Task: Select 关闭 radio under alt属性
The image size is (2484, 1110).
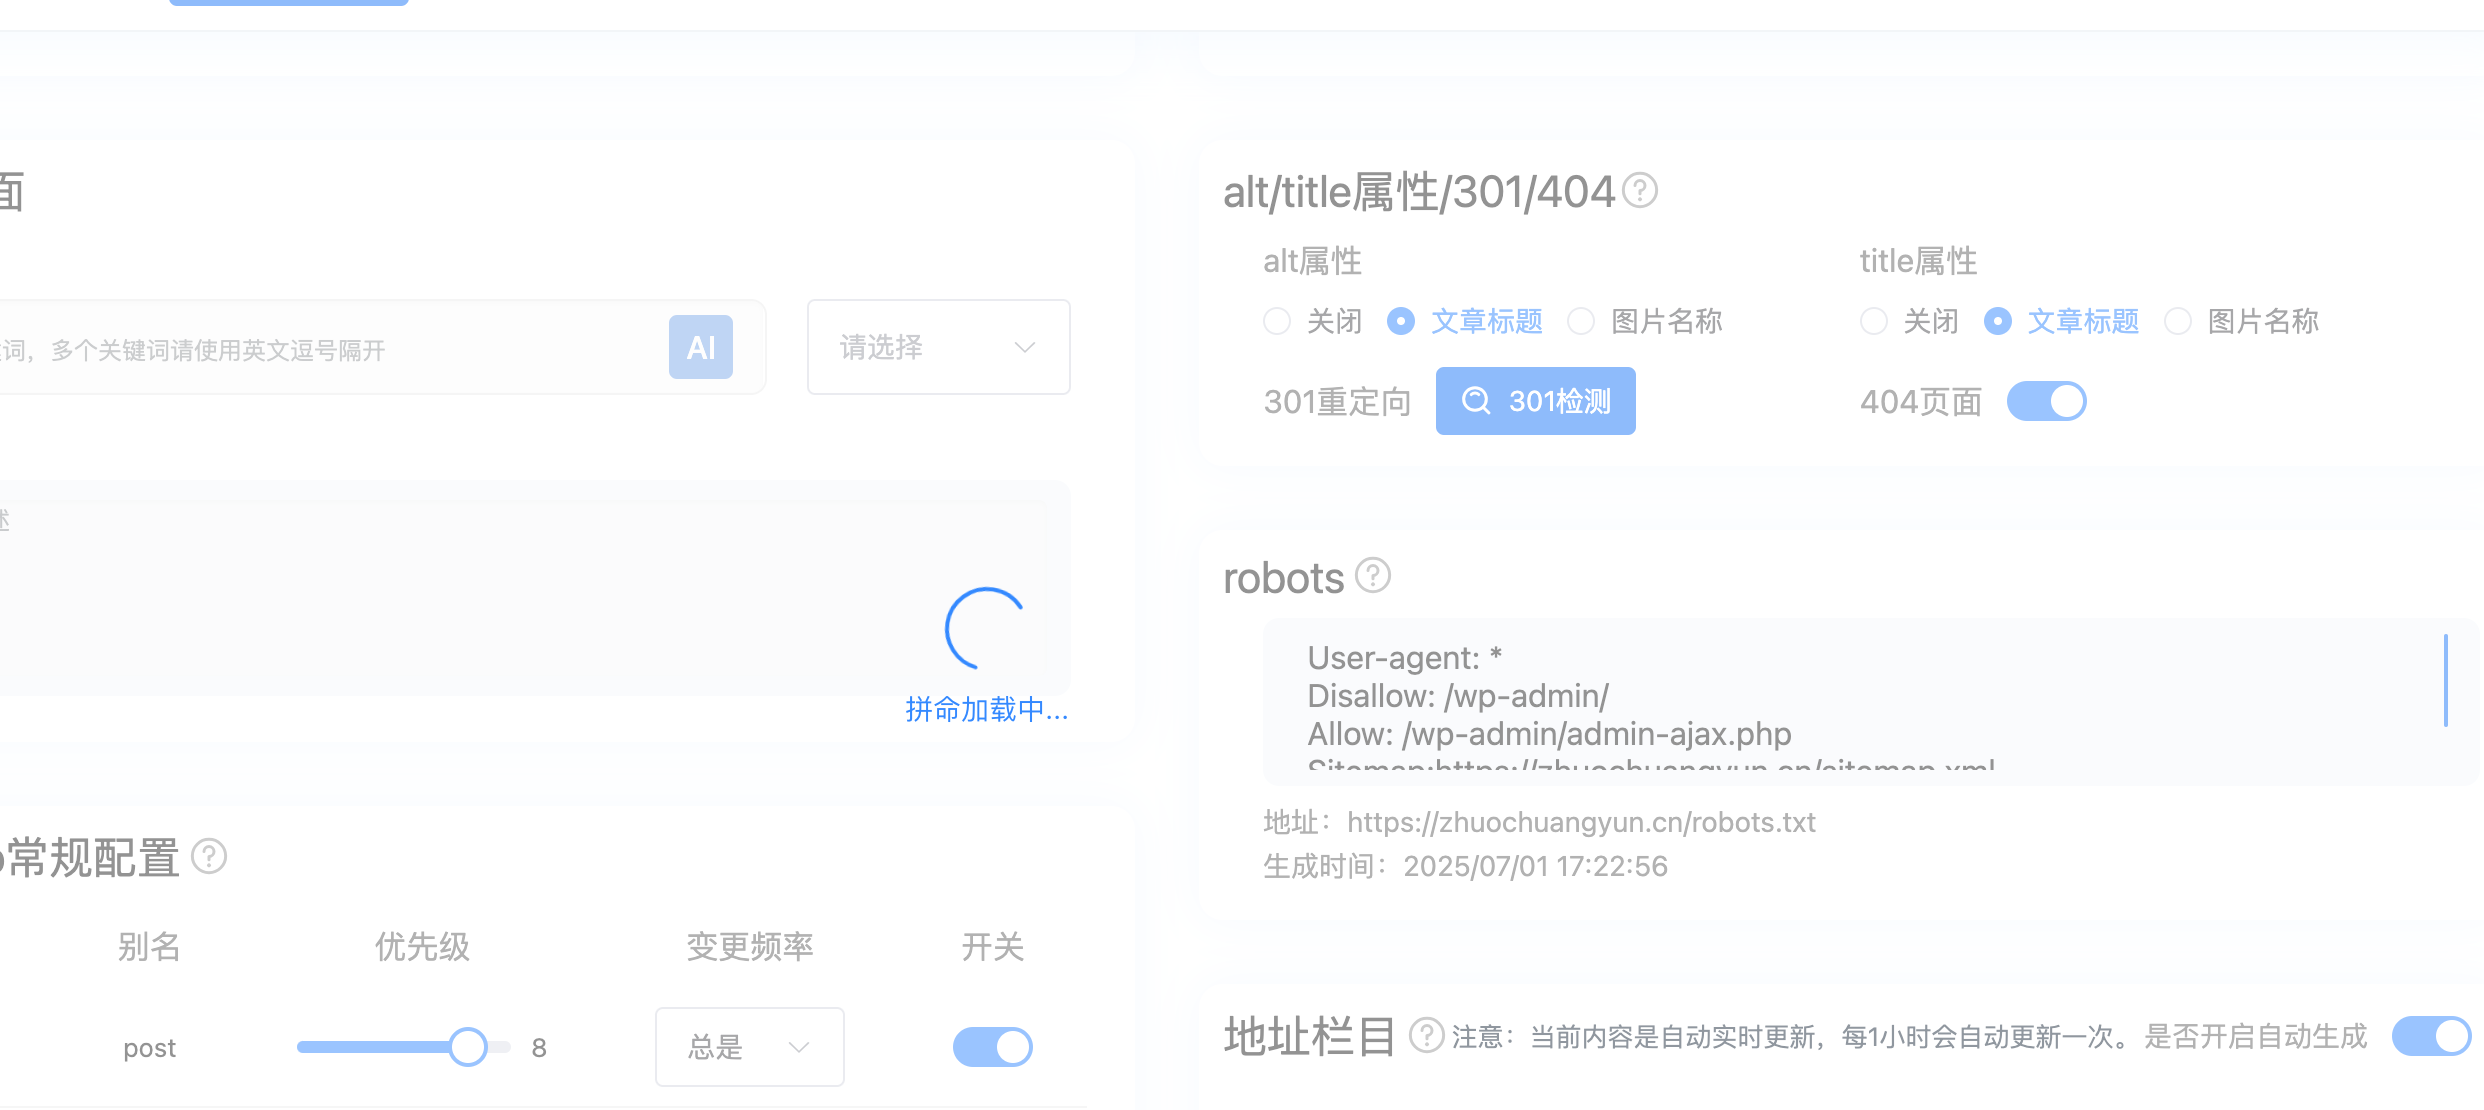Action: (x=1277, y=321)
